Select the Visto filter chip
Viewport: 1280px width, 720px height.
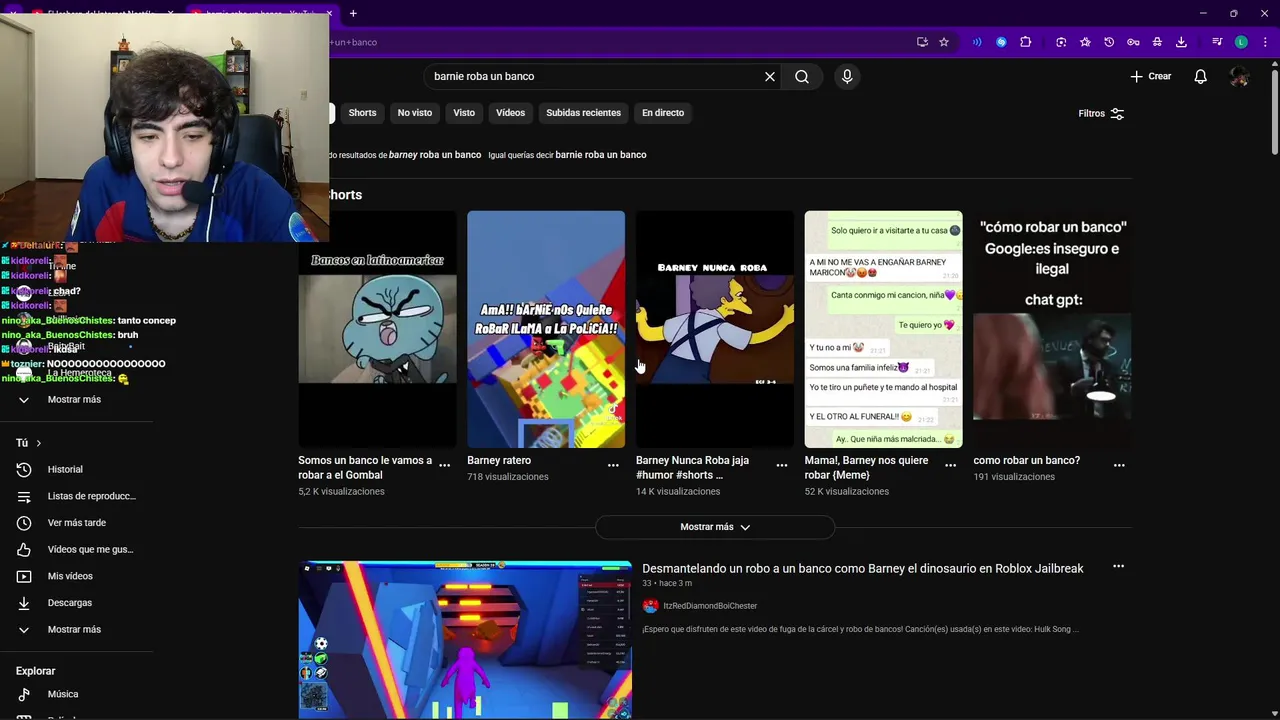(464, 113)
